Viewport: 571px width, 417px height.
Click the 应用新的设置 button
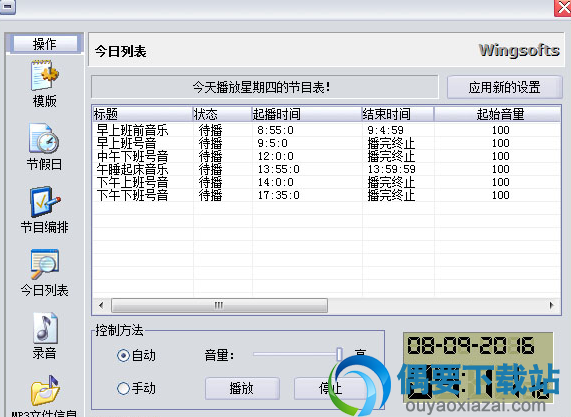[504, 87]
